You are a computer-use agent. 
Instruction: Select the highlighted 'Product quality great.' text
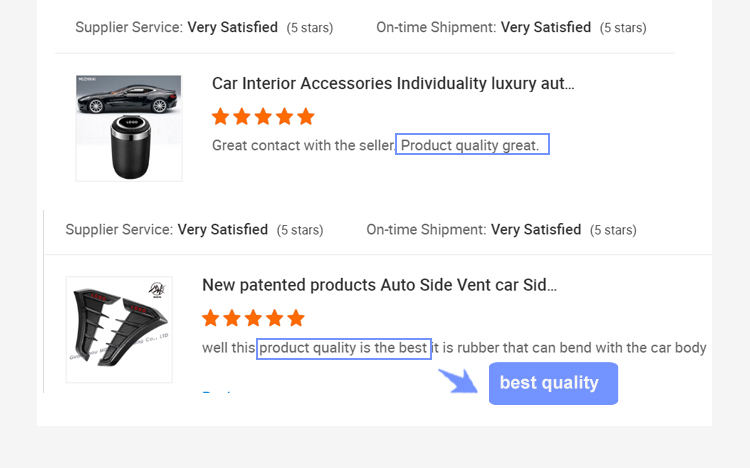[x=471, y=145]
